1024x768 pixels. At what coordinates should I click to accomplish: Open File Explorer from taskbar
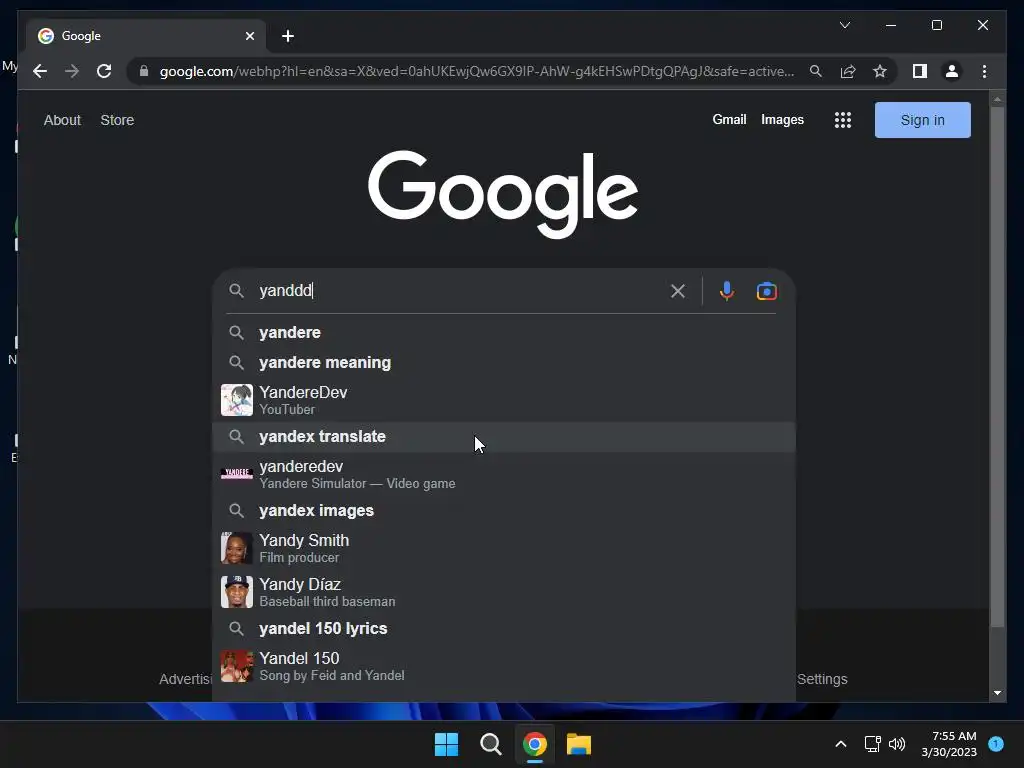[579, 744]
